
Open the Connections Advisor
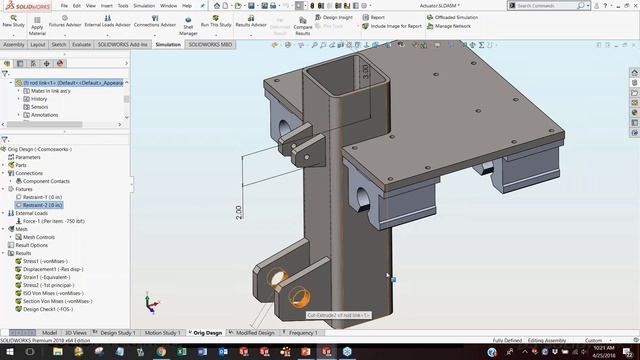pos(155,21)
